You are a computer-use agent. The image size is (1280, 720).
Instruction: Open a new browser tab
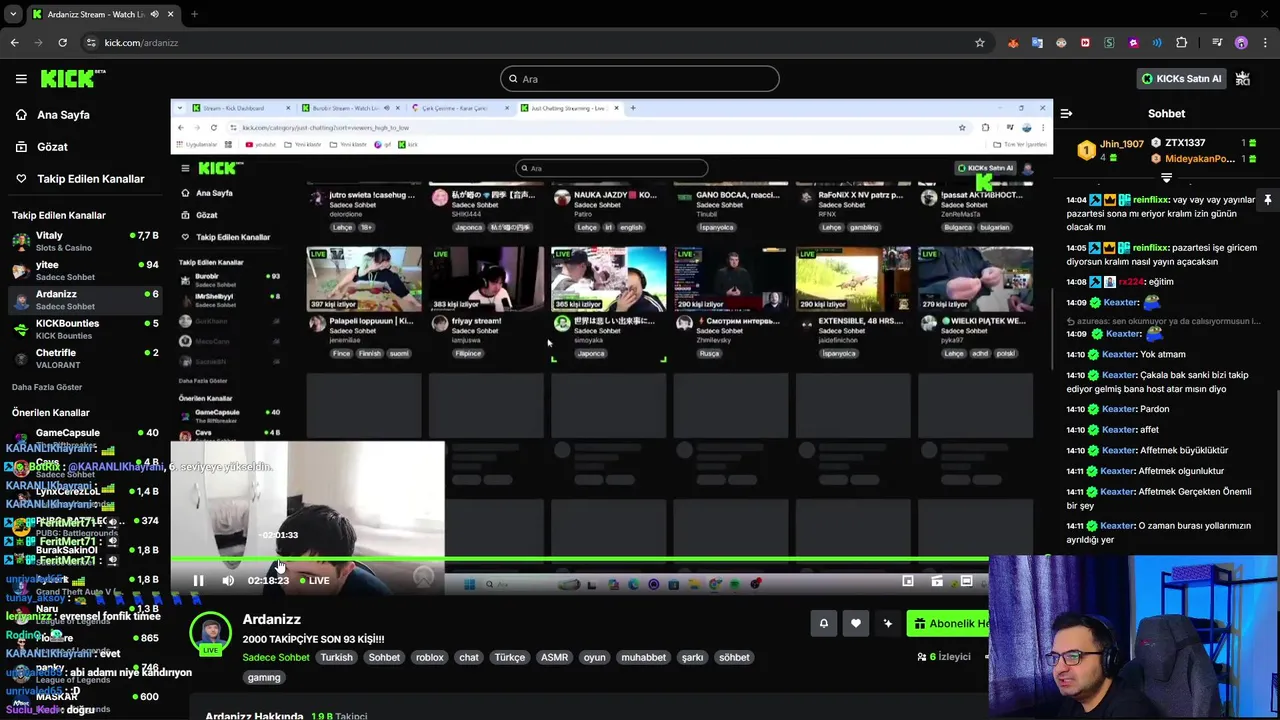(194, 14)
